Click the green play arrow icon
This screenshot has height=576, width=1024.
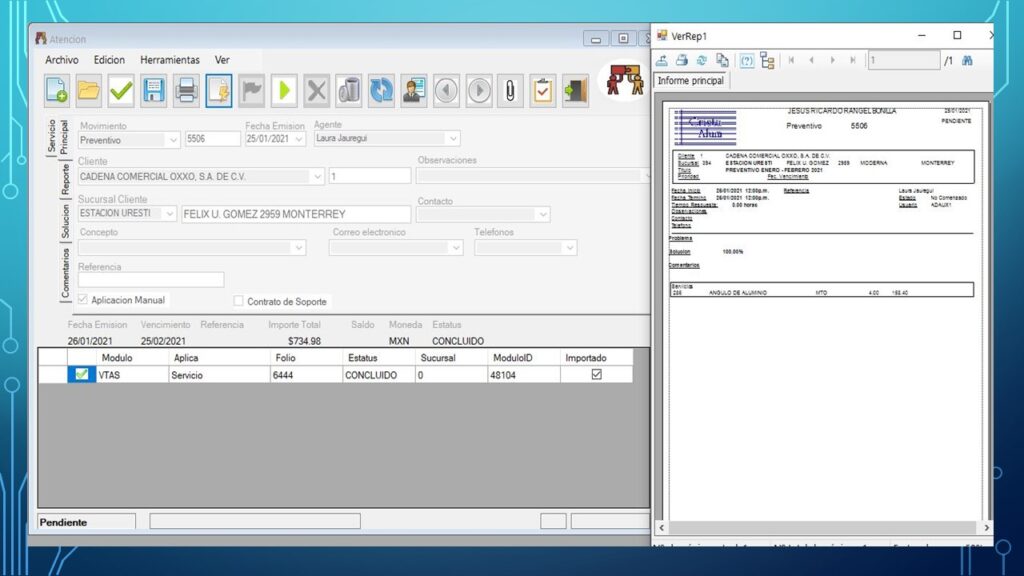click(284, 91)
